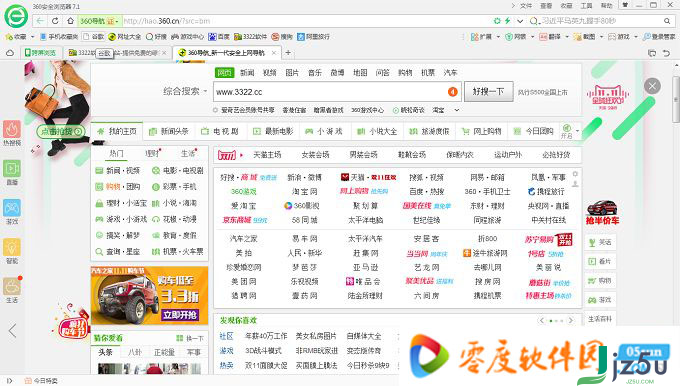Click the 今日特卖 status bar item
Viewport: 680px width, 386px height.
point(41,380)
